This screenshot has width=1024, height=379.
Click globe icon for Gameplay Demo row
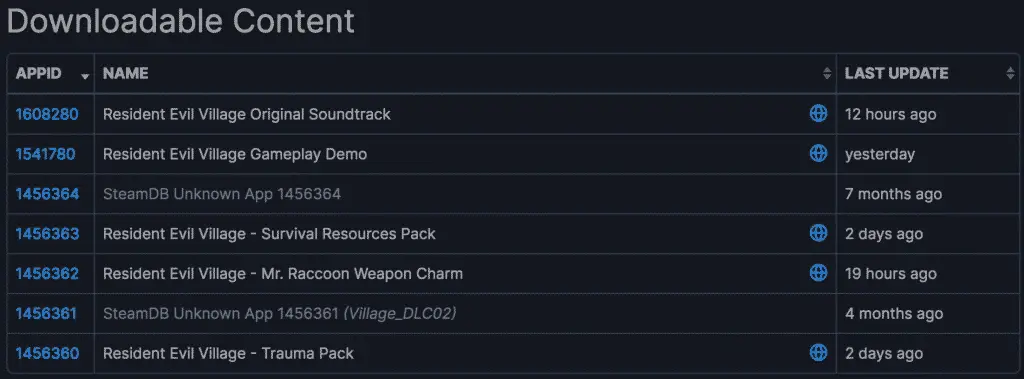818,154
